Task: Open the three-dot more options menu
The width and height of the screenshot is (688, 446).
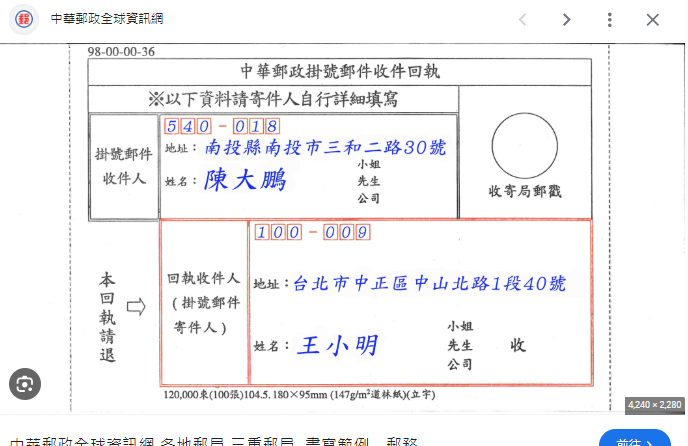Action: pos(609,19)
